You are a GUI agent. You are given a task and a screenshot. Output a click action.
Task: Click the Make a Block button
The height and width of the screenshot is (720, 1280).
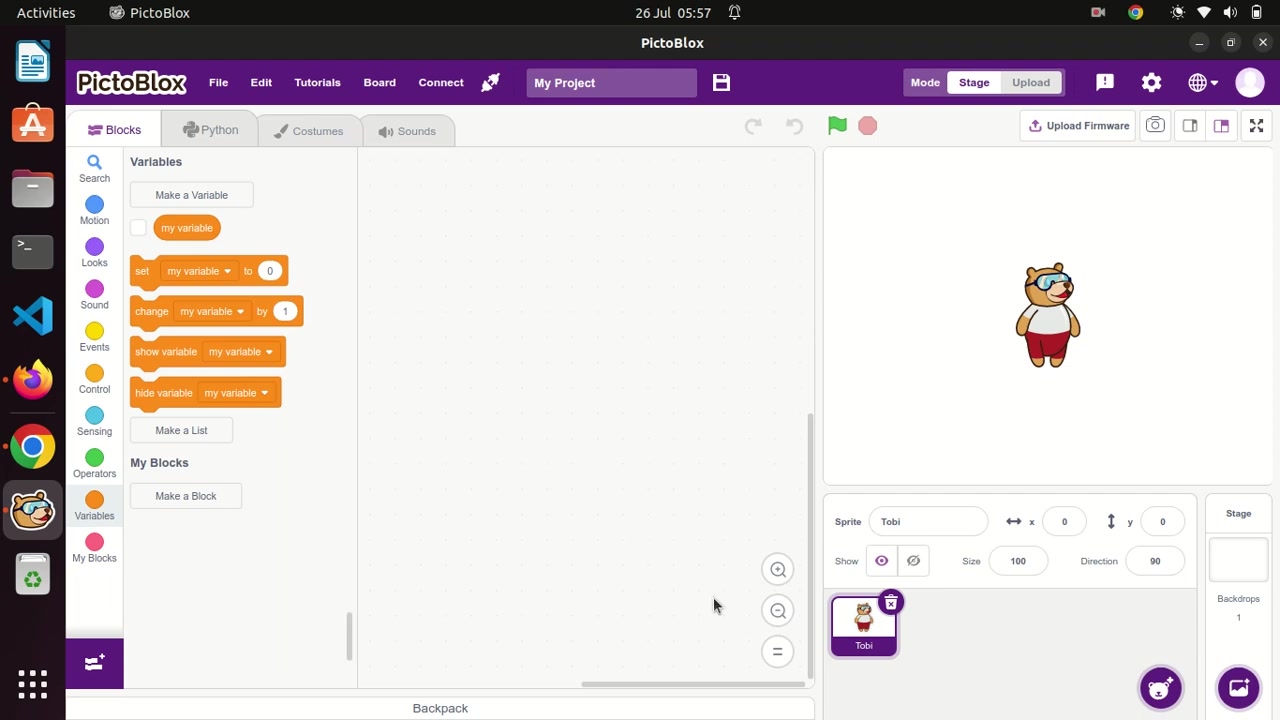(185, 496)
